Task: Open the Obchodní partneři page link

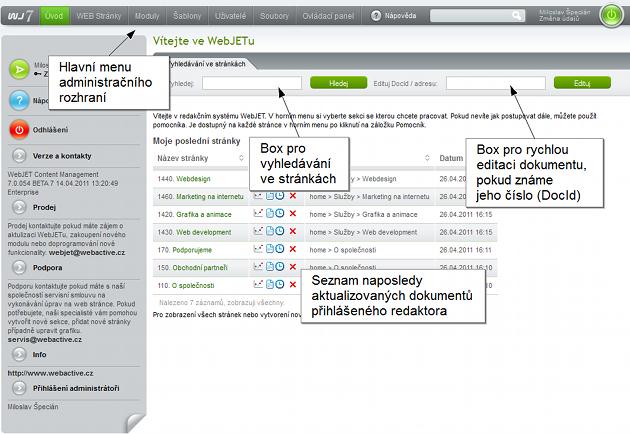Action: [x=200, y=268]
